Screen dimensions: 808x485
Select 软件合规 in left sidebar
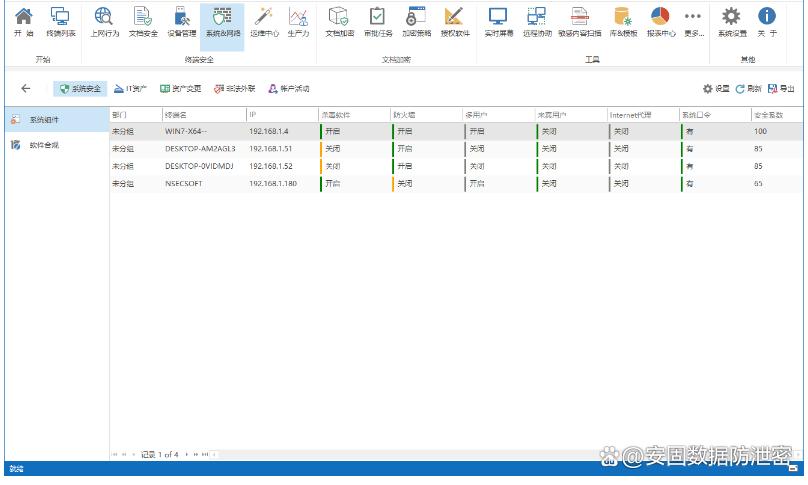(x=43, y=145)
